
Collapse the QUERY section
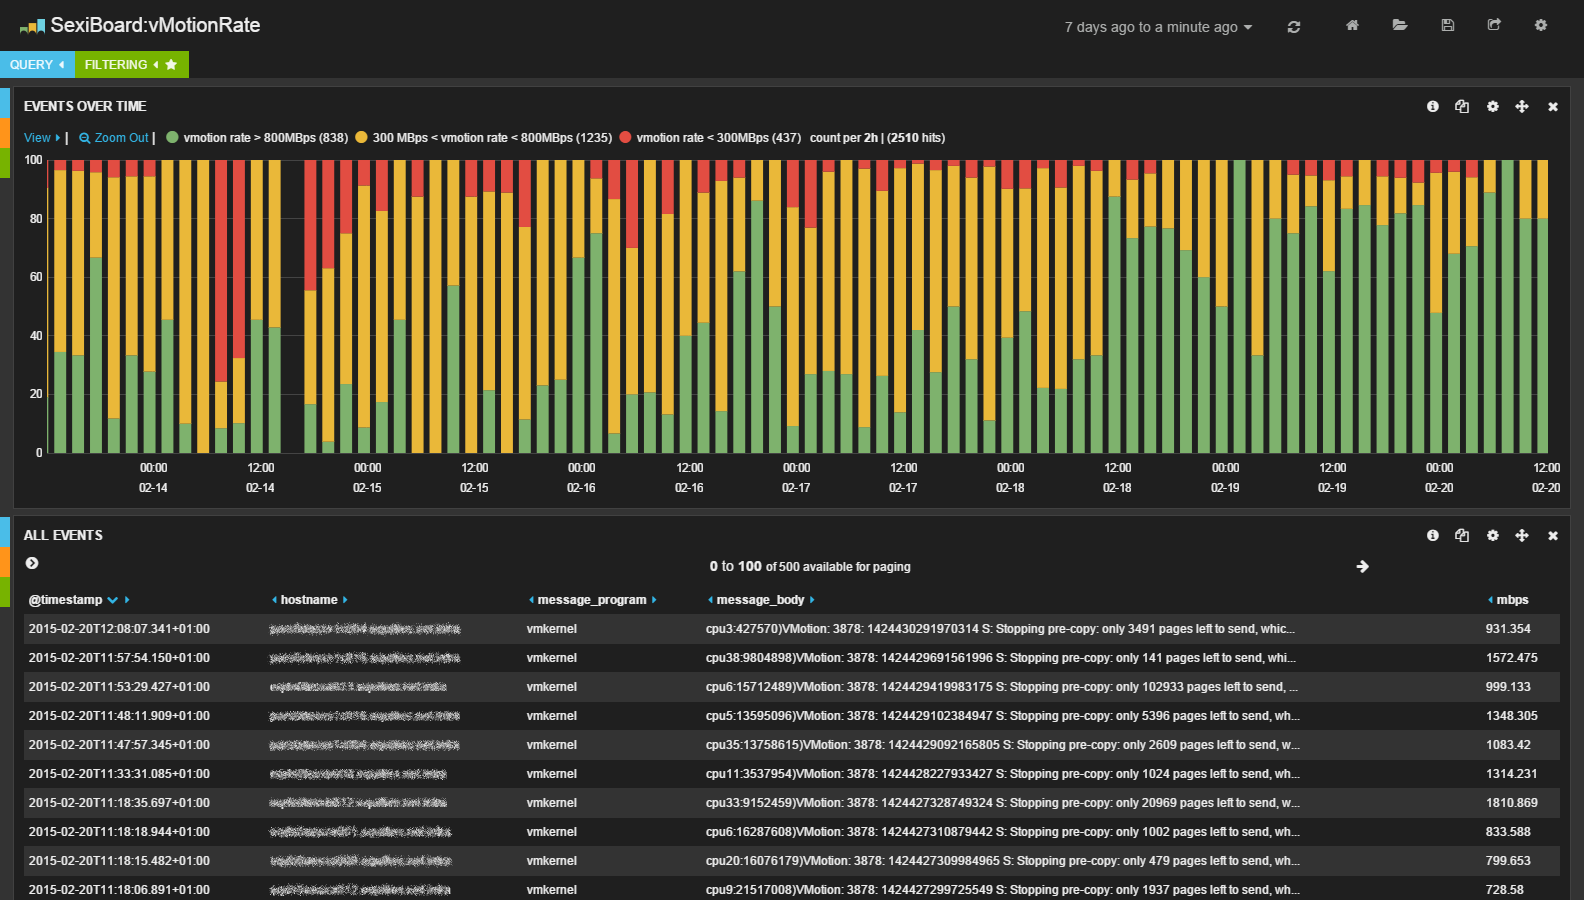pos(37,64)
